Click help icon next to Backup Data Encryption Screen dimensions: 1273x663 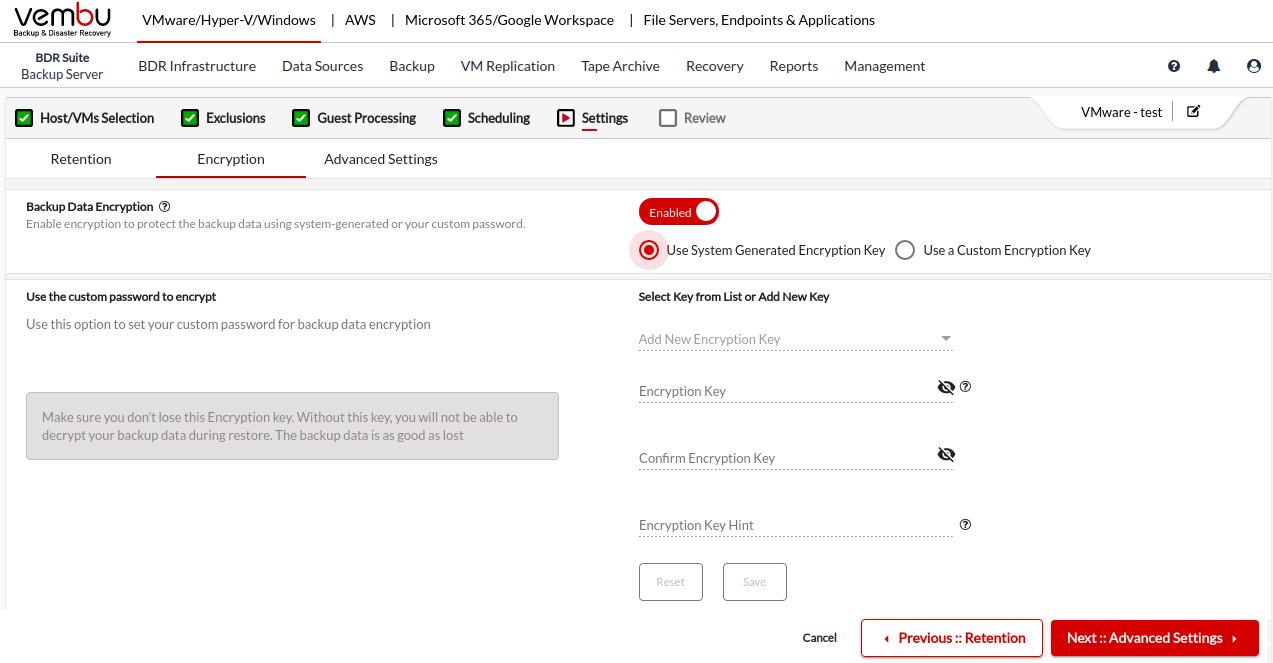coord(165,207)
